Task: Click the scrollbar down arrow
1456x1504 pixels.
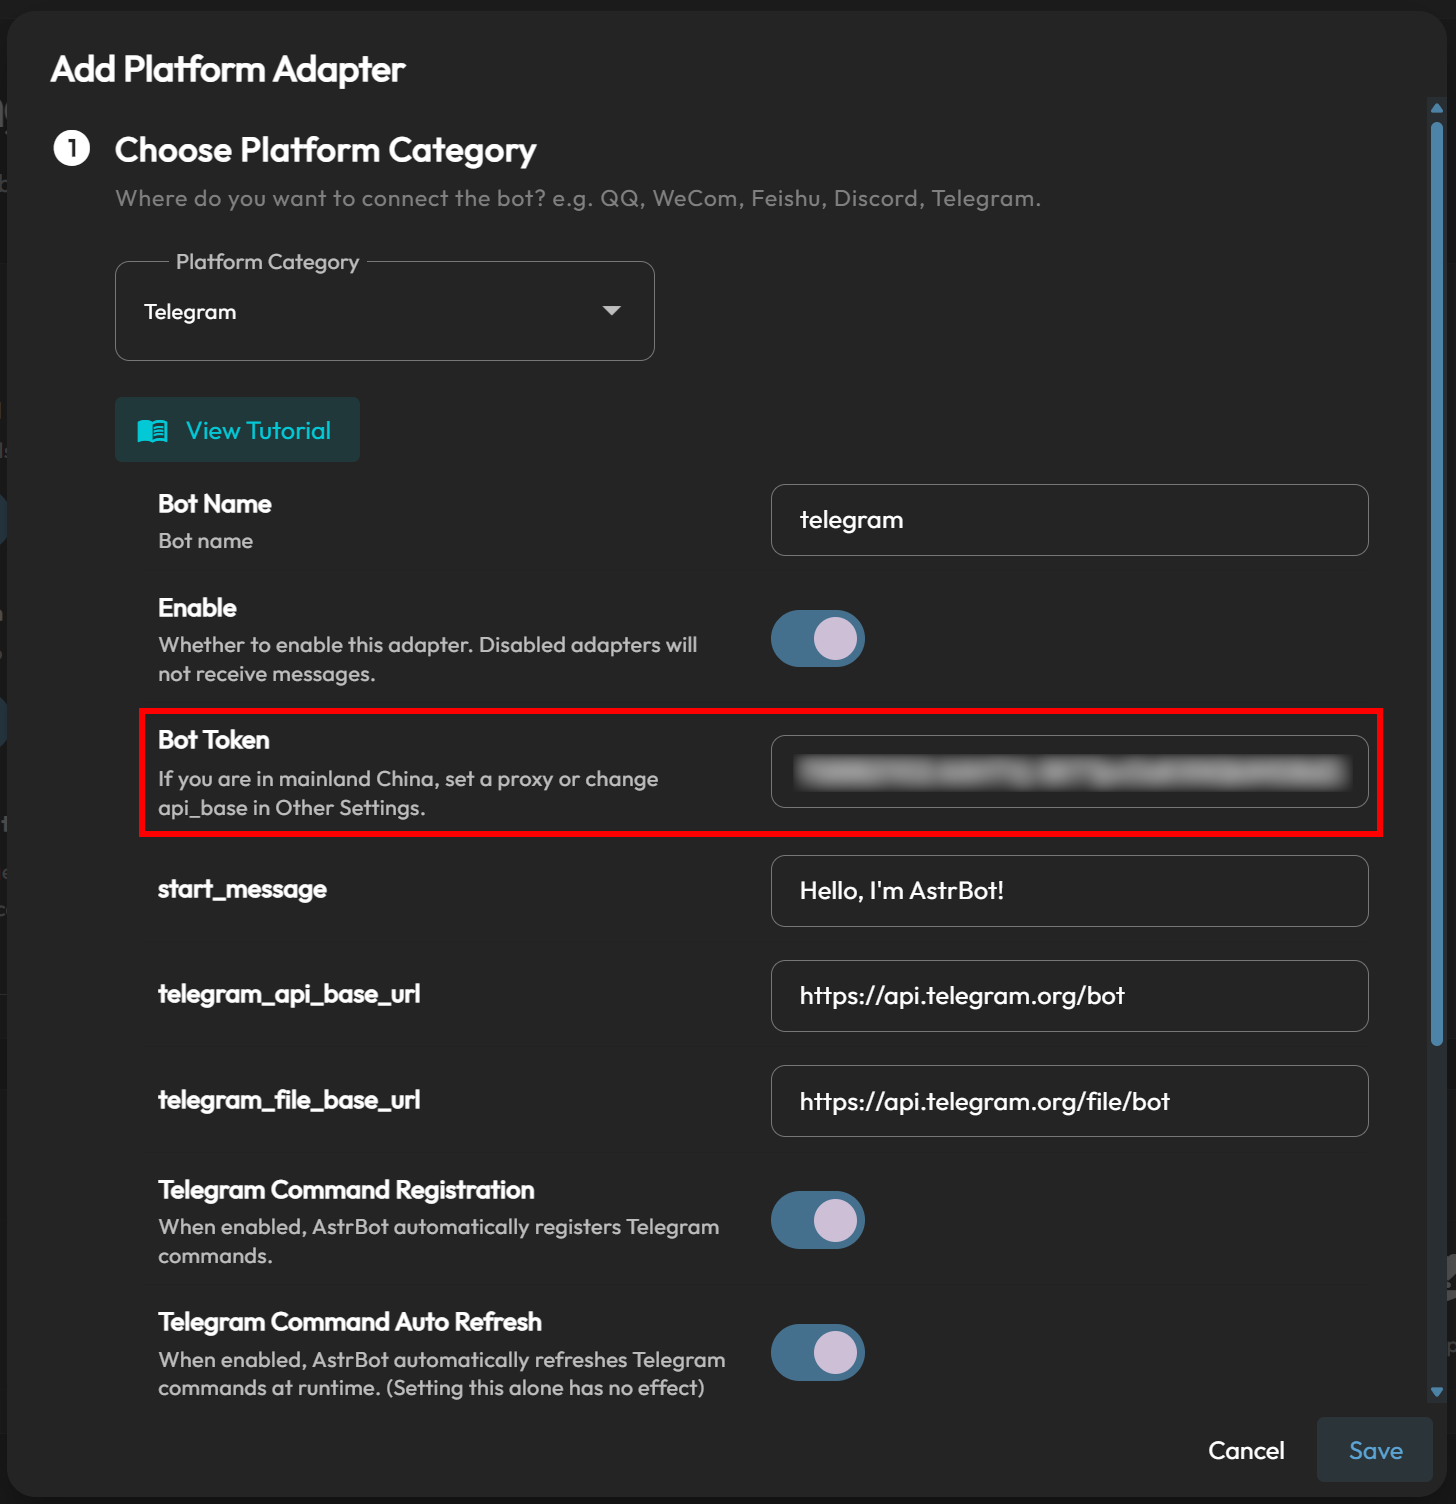Action: click(1437, 1392)
